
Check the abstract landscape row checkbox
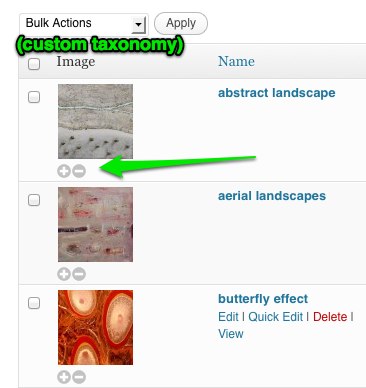34,97
